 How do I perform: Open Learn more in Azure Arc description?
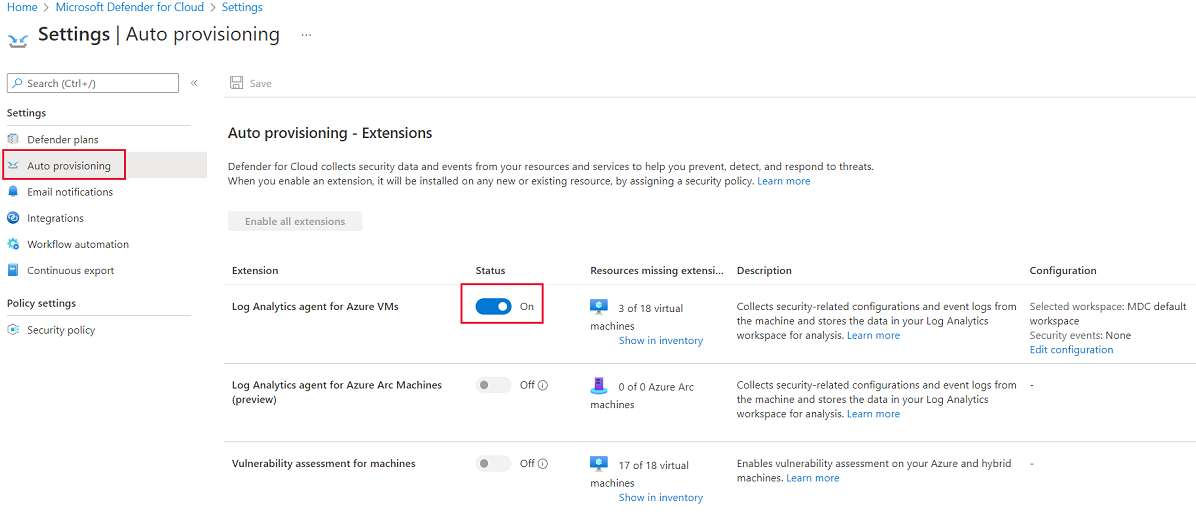click(x=873, y=414)
